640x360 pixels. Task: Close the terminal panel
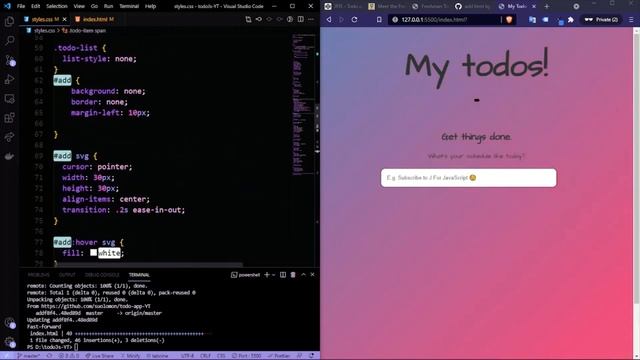pos(313,275)
